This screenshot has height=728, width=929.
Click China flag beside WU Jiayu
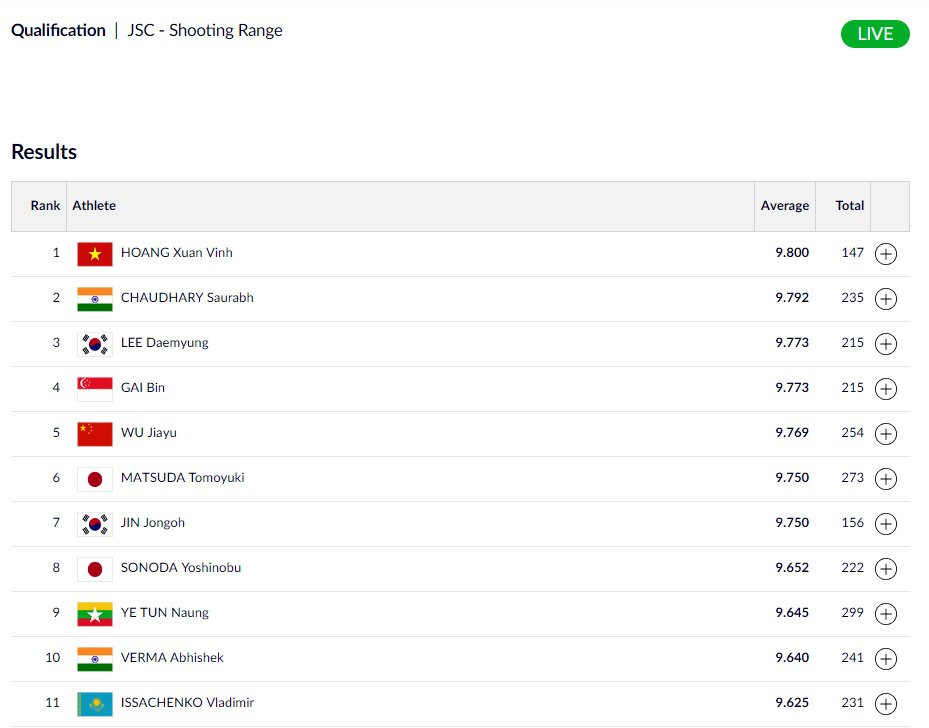point(95,434)
